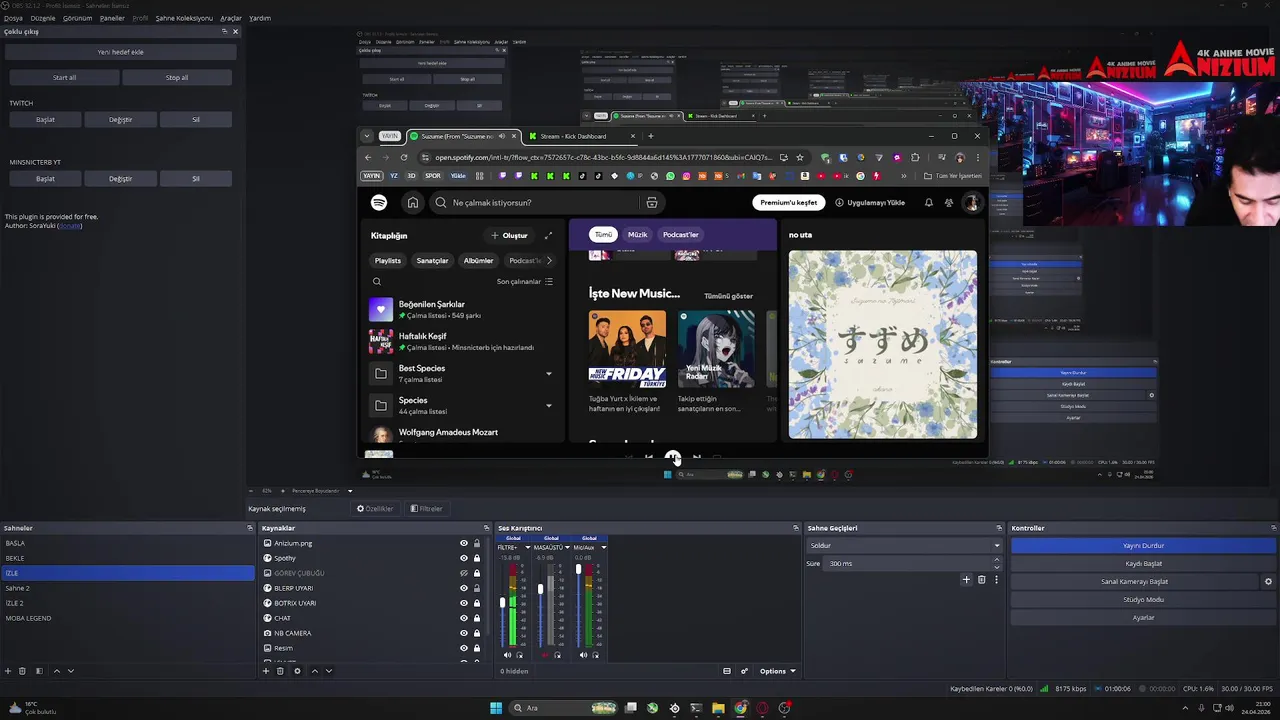Unmute the MASAÜSTÜ audio channel speaker icon

[545, 655]
